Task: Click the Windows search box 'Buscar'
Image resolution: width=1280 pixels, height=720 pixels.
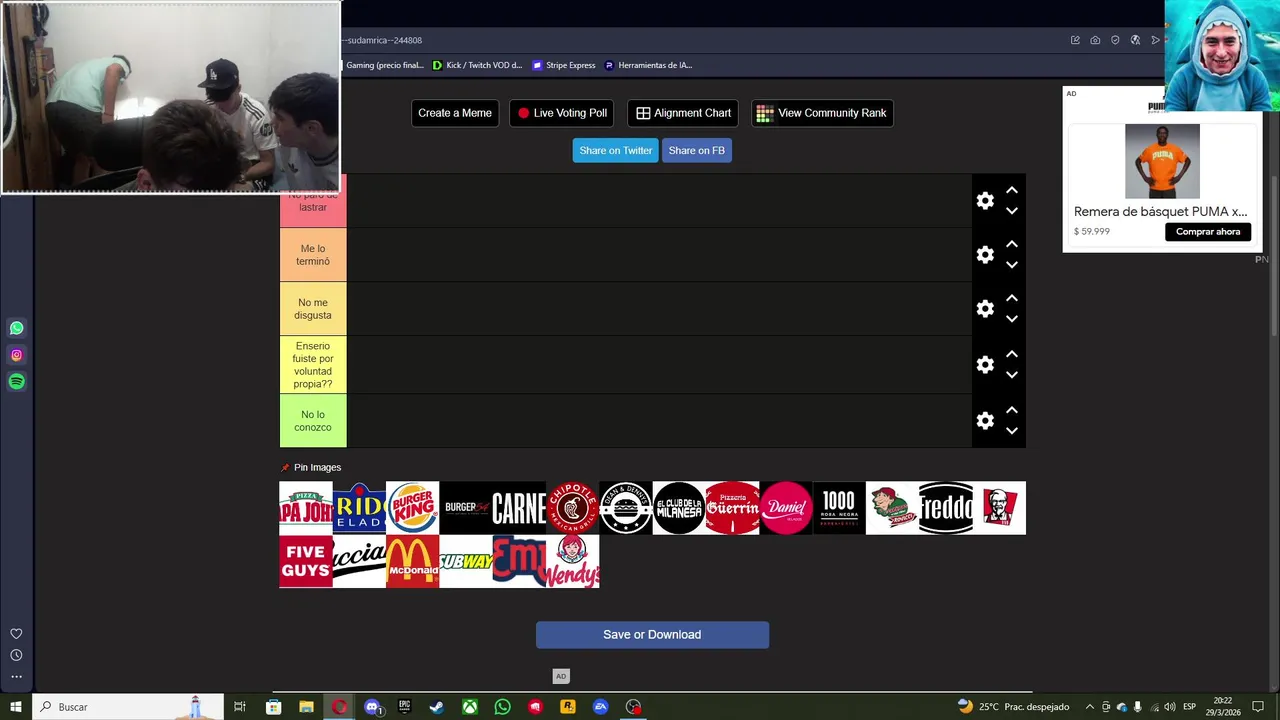Action: (x=128, y=707)
